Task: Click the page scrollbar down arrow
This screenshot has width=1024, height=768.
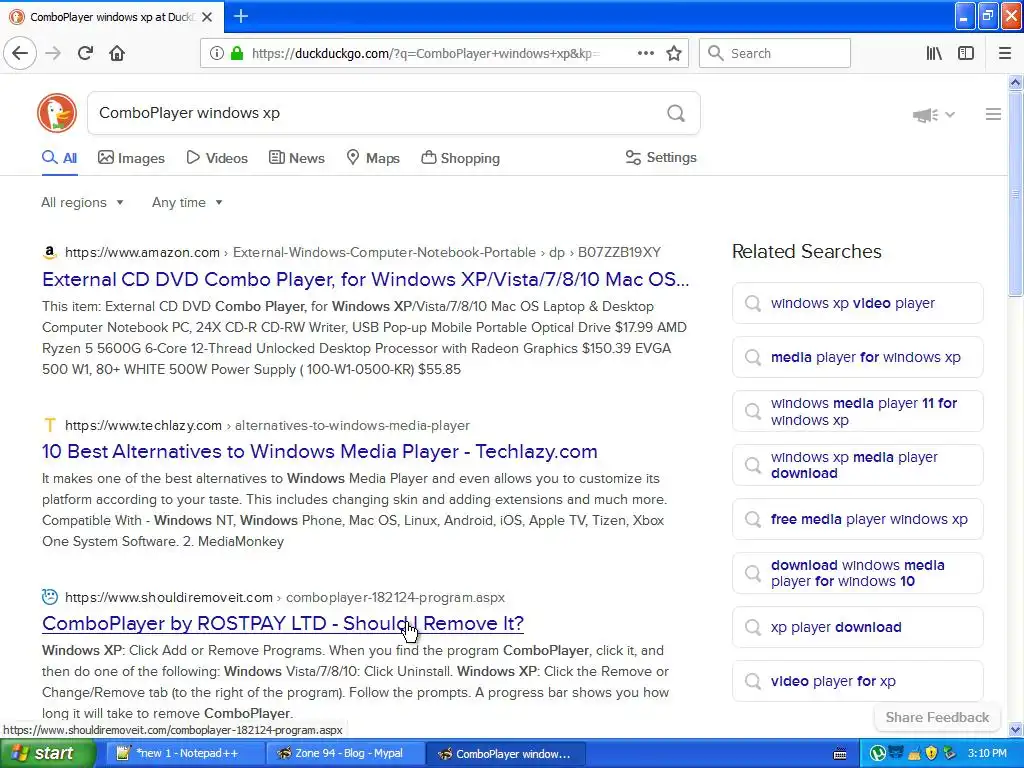Action: pos(1015,729)
